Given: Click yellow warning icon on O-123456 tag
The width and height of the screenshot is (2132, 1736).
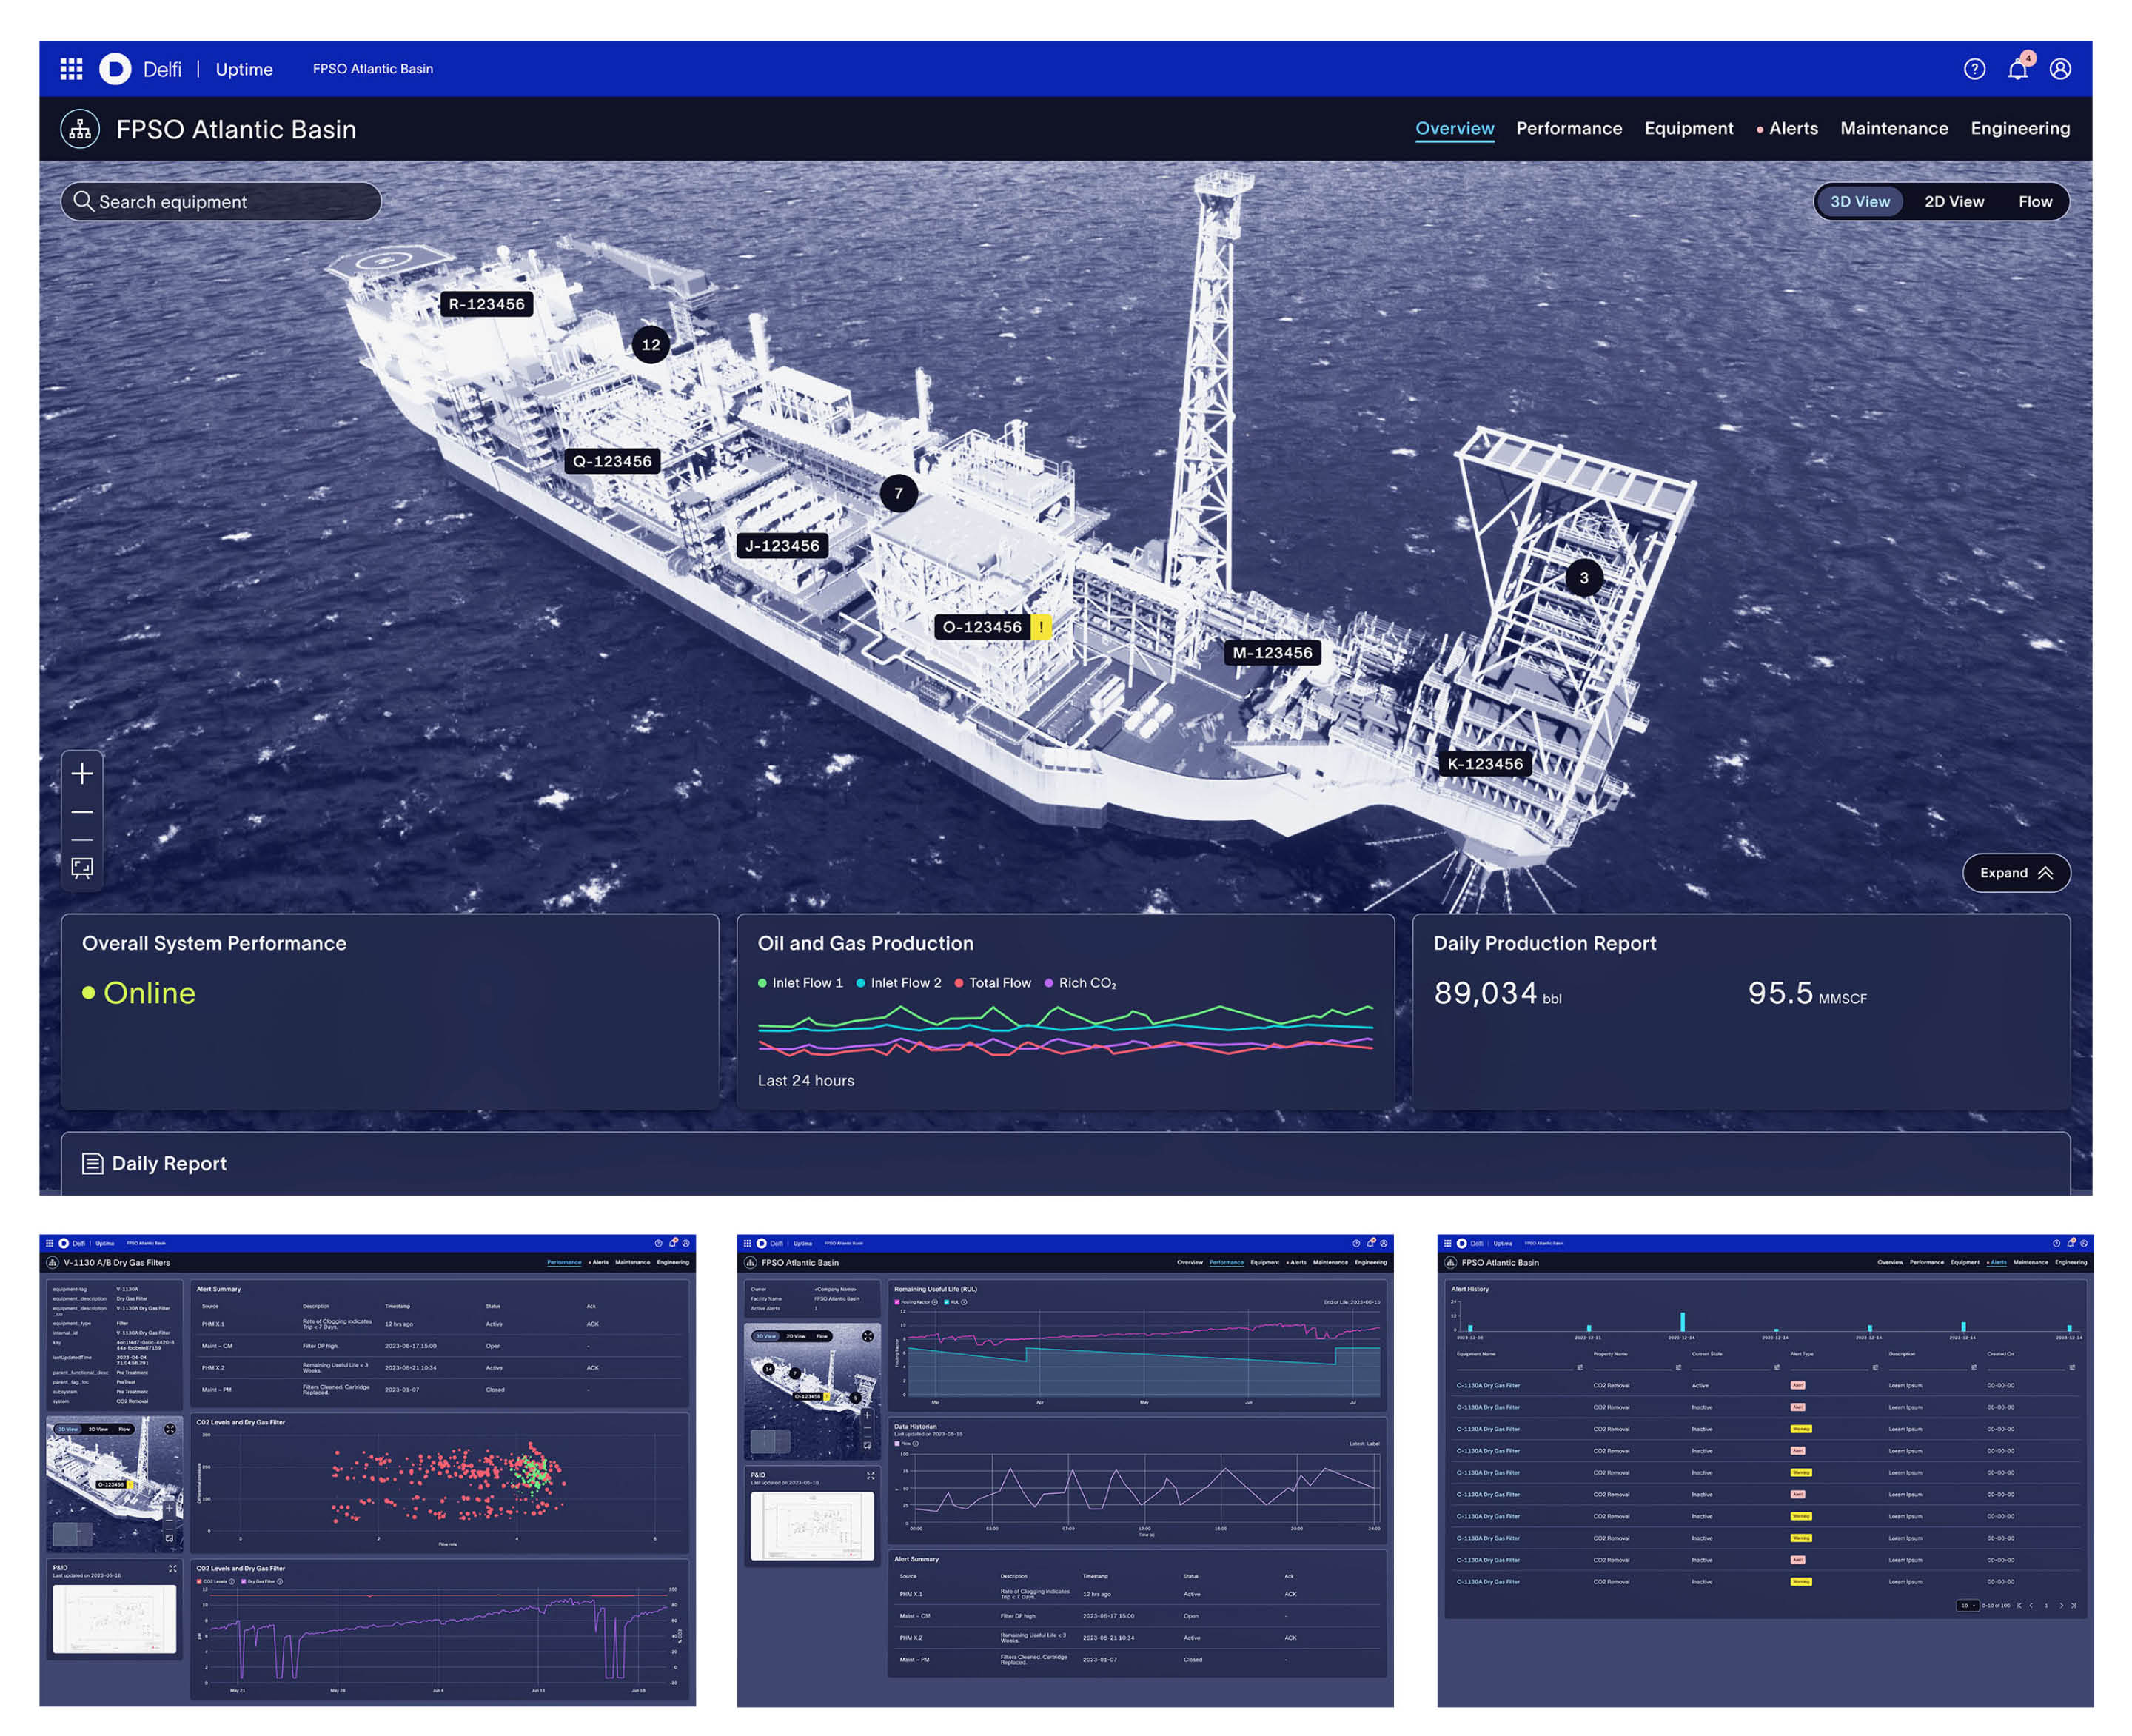Looking at the screenshot, I should click(1041, 627).
